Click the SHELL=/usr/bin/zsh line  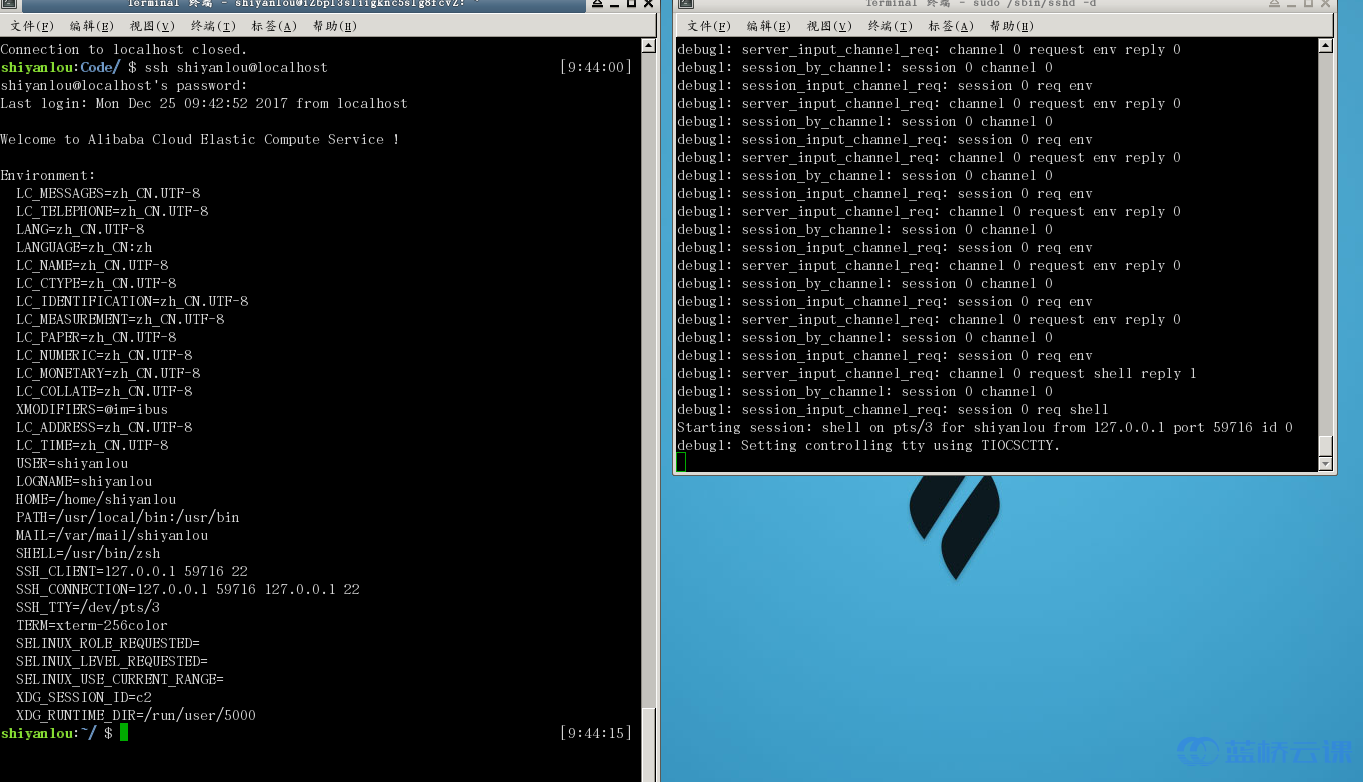point(88,553)
